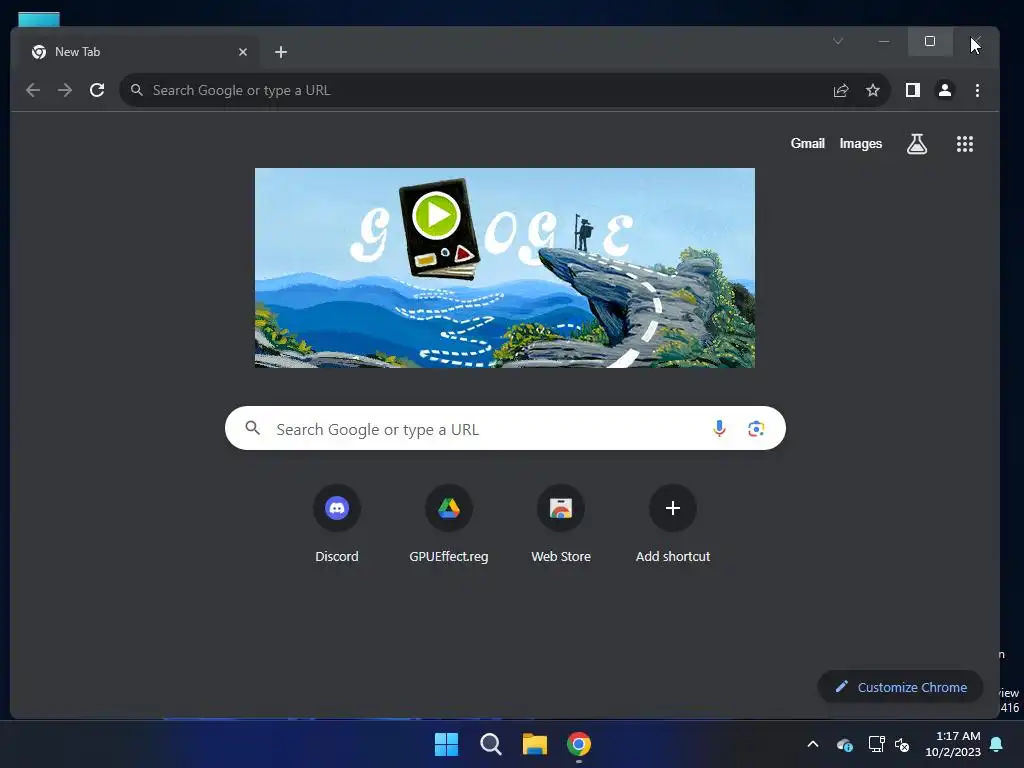Viewport: 1024px width, 768px height.
Task: Close the New Tab tab
Action: click(x=243, y=52)
